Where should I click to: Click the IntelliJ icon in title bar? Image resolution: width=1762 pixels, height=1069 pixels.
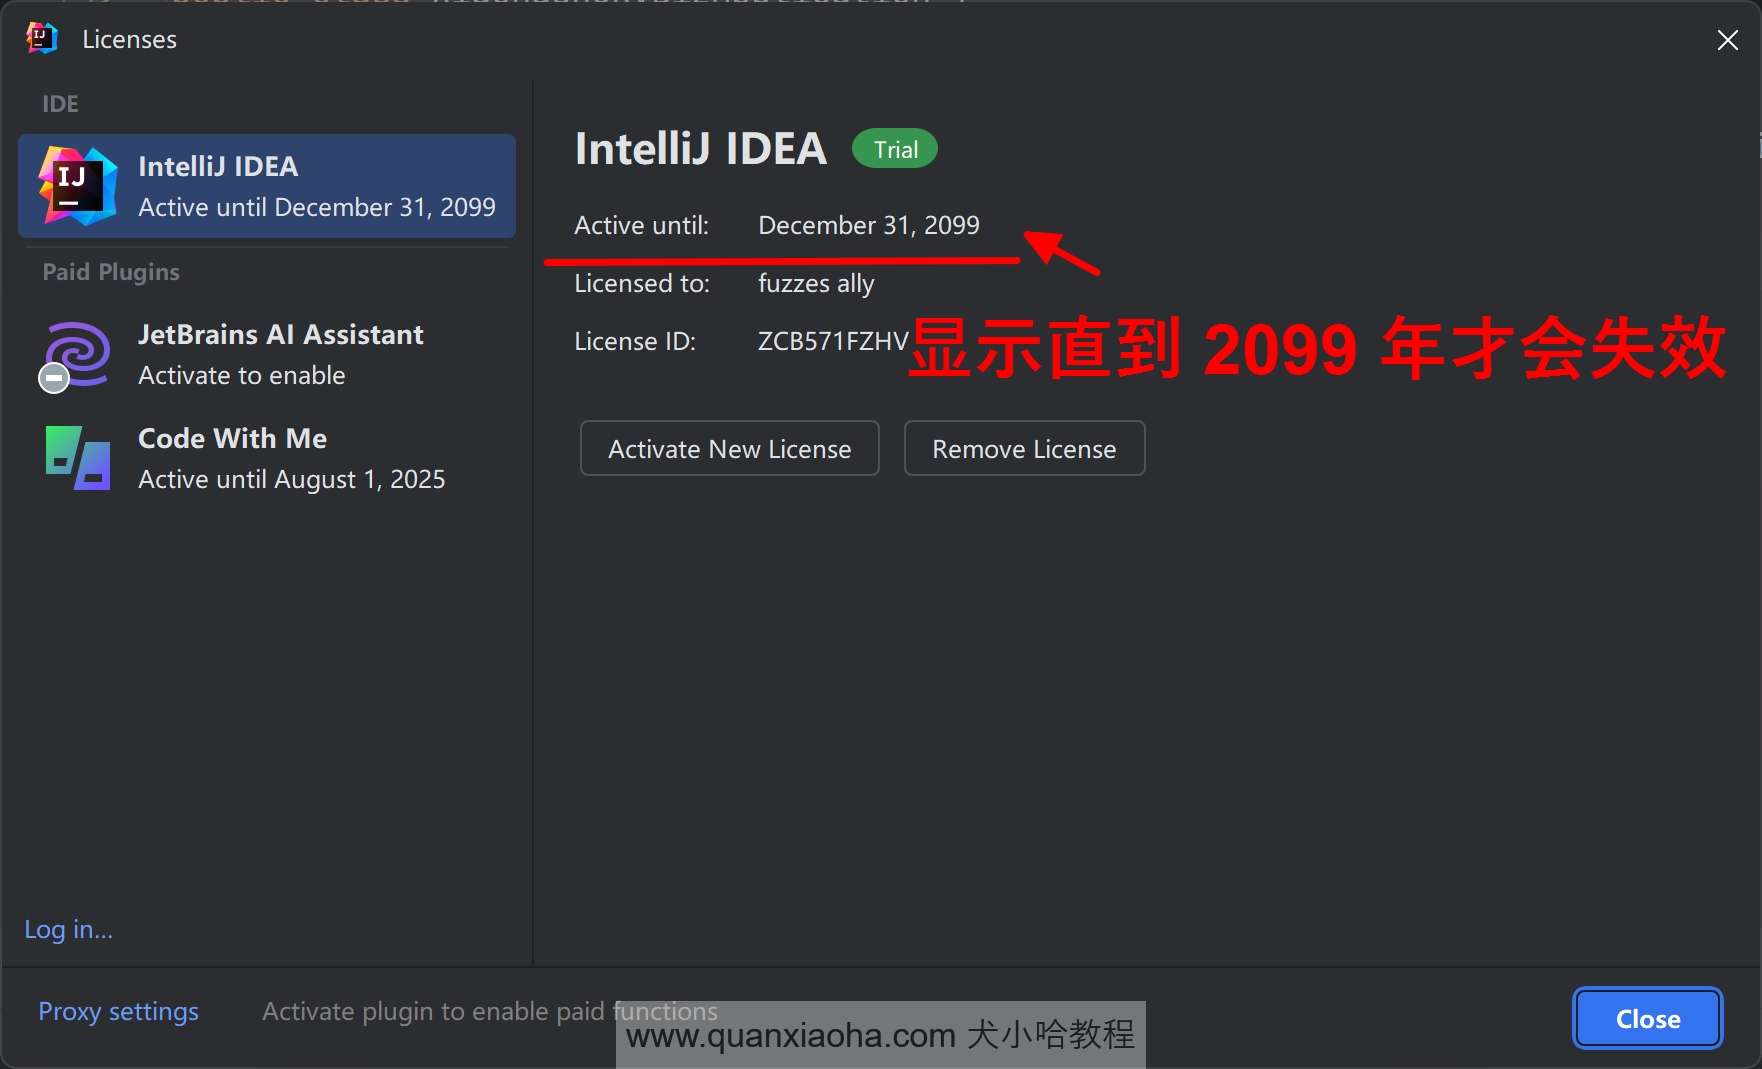[x=41, y=39]
